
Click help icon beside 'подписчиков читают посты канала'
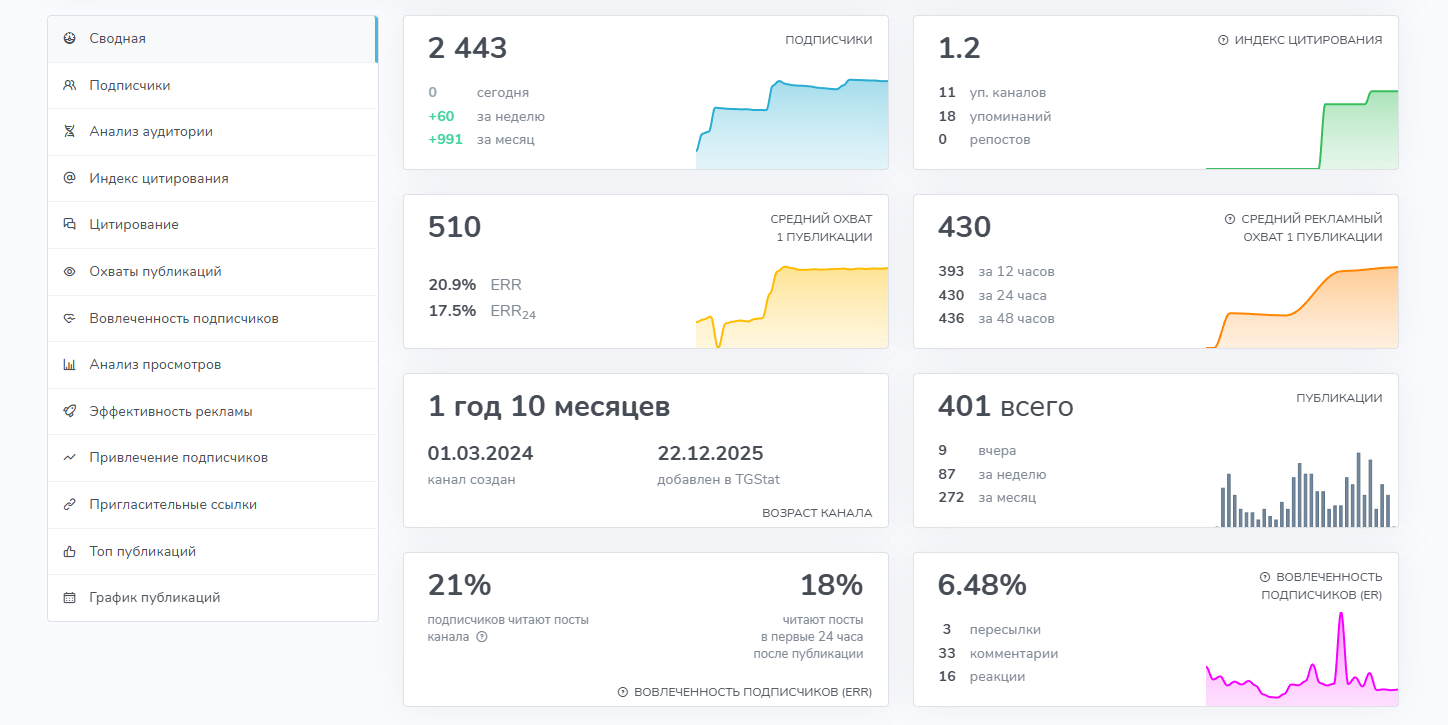482,637
